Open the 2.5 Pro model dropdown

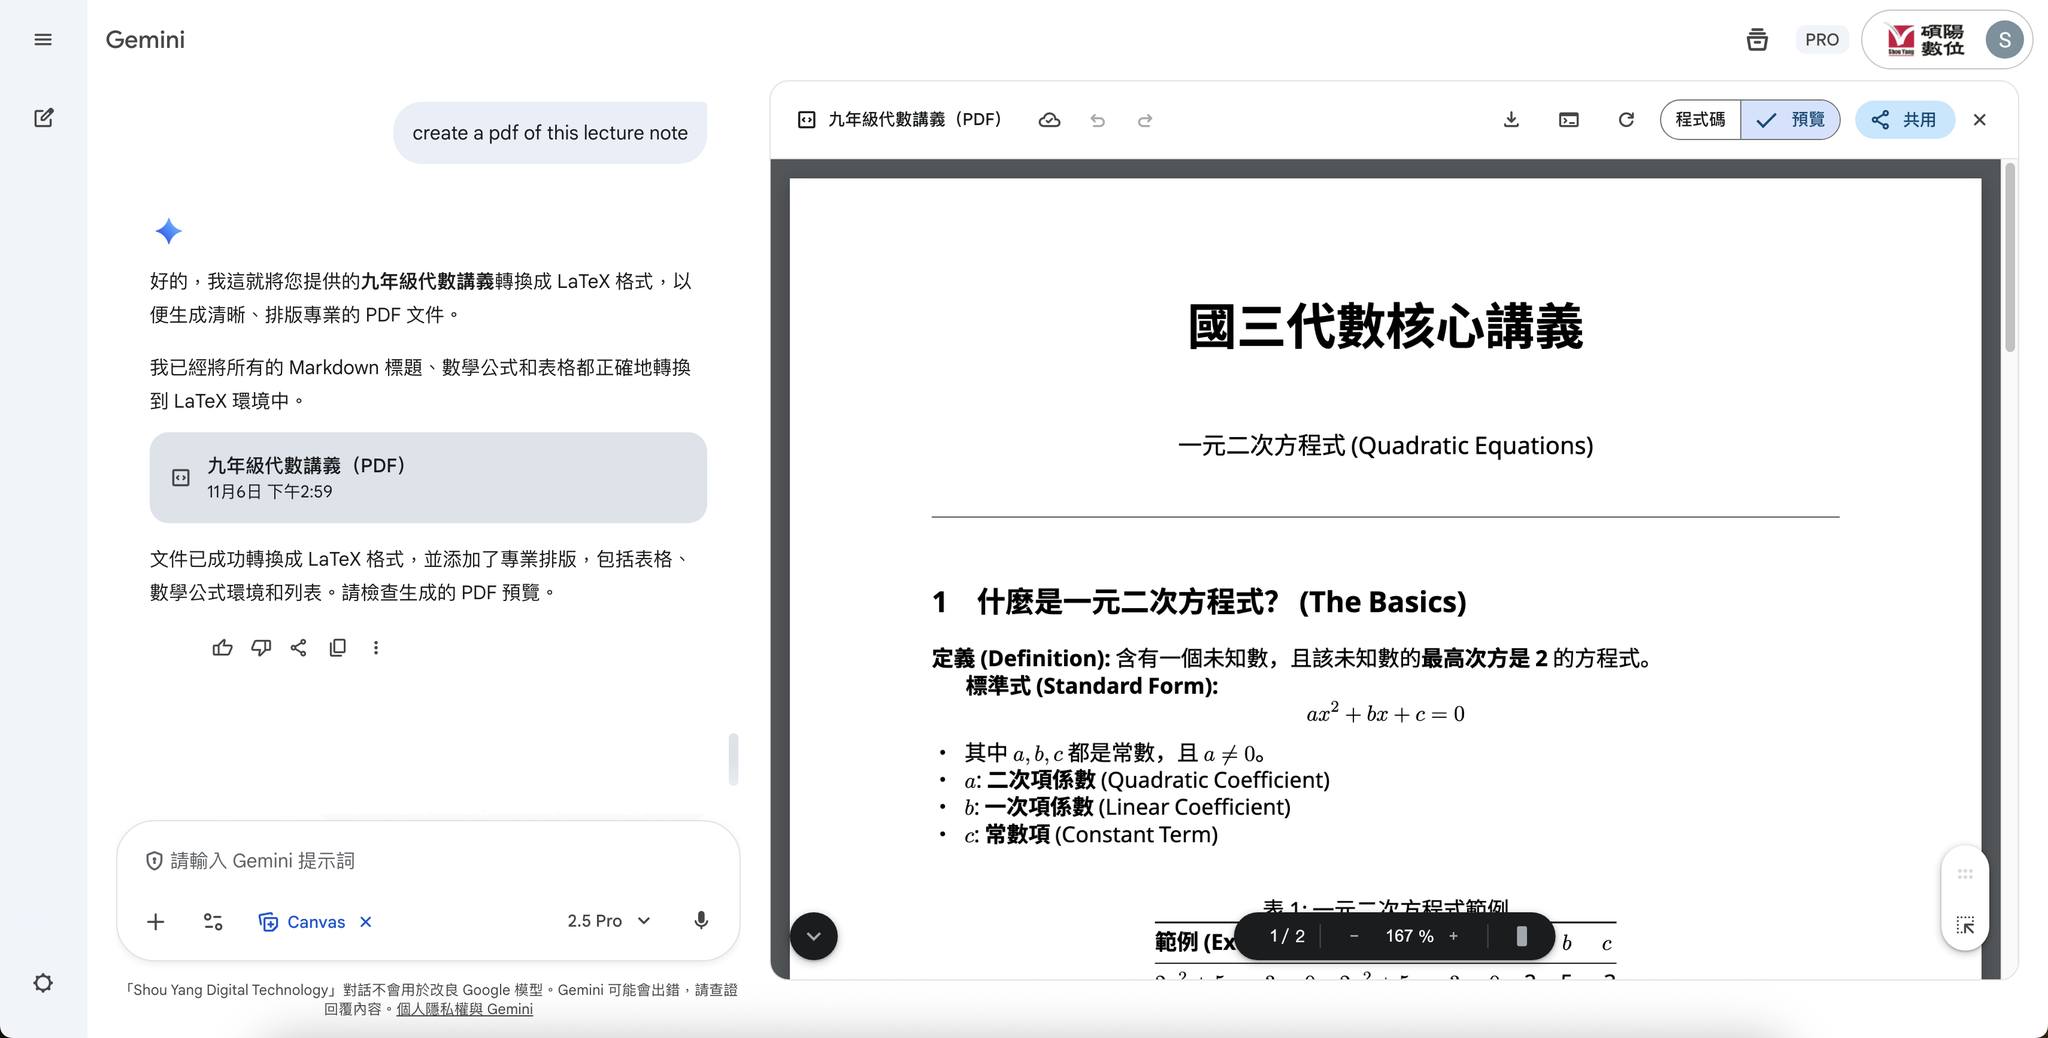tap(608, 921)
